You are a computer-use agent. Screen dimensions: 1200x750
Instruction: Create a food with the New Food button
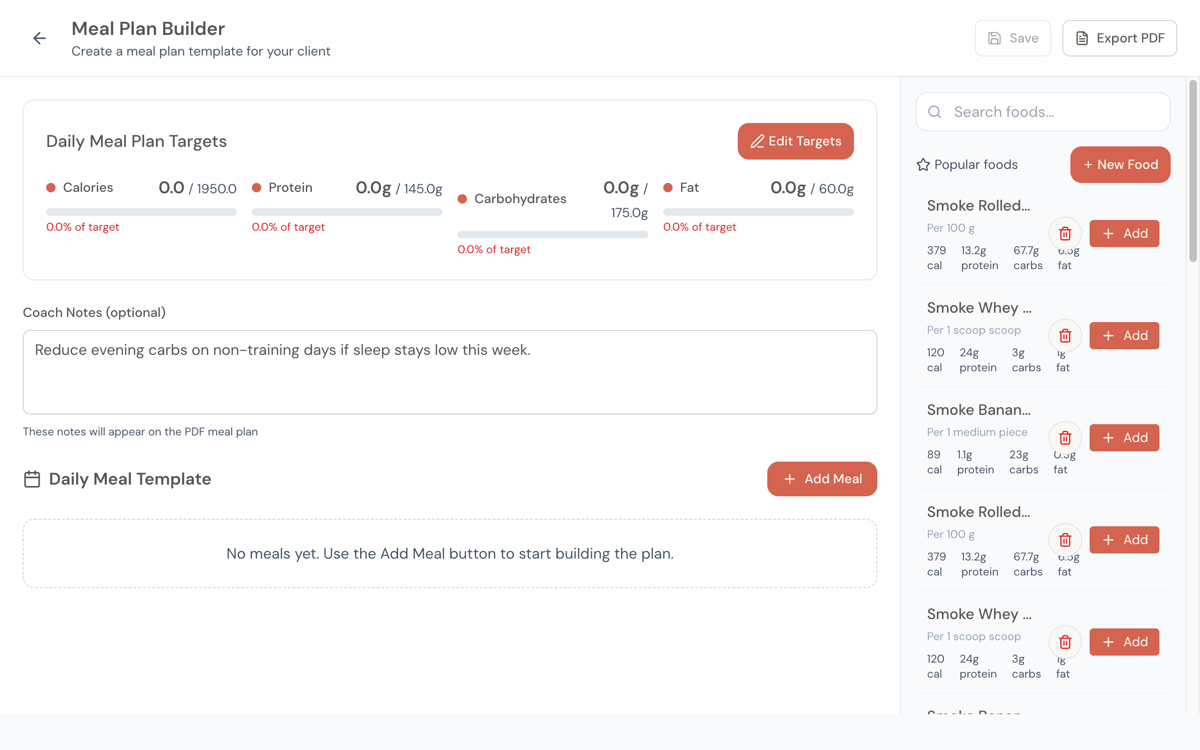click(1120, 164)
